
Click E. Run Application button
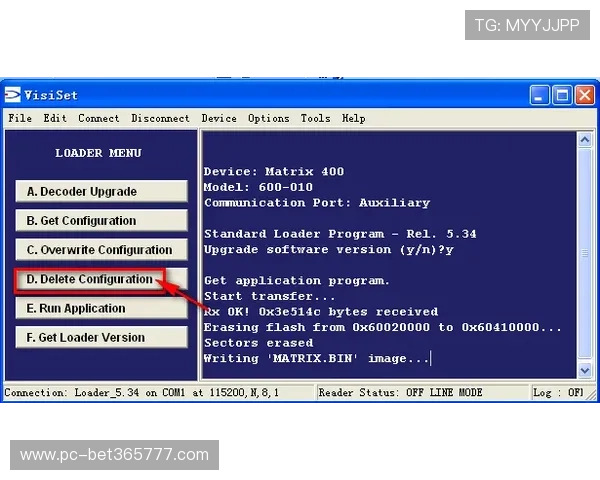(x=101, y=309)
